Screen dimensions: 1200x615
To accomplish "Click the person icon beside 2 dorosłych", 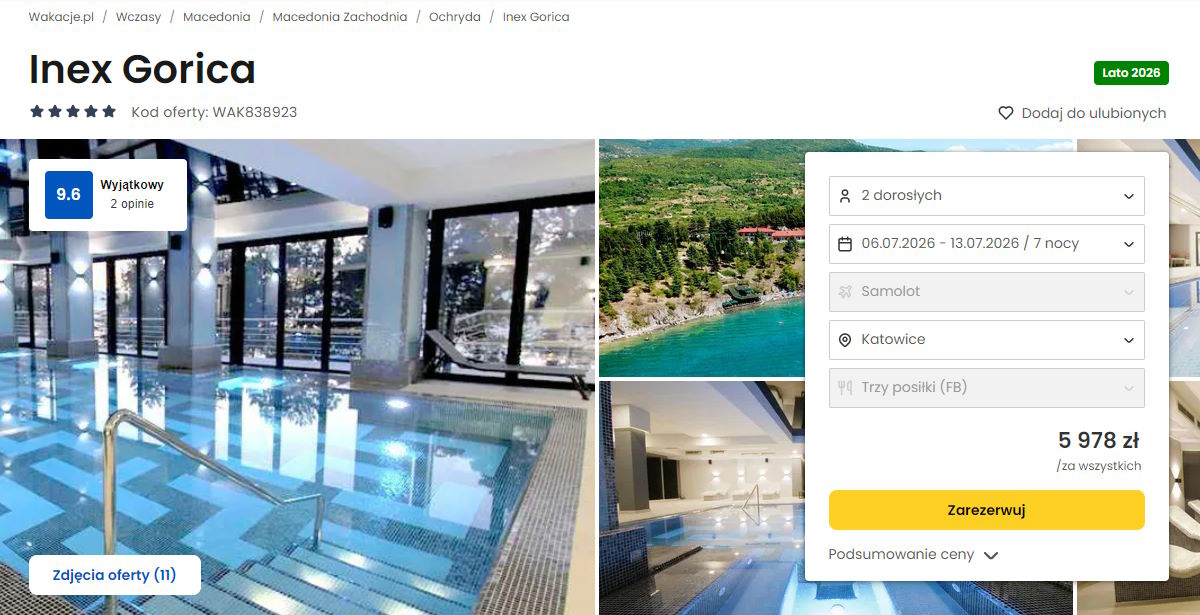I will 845,196.
